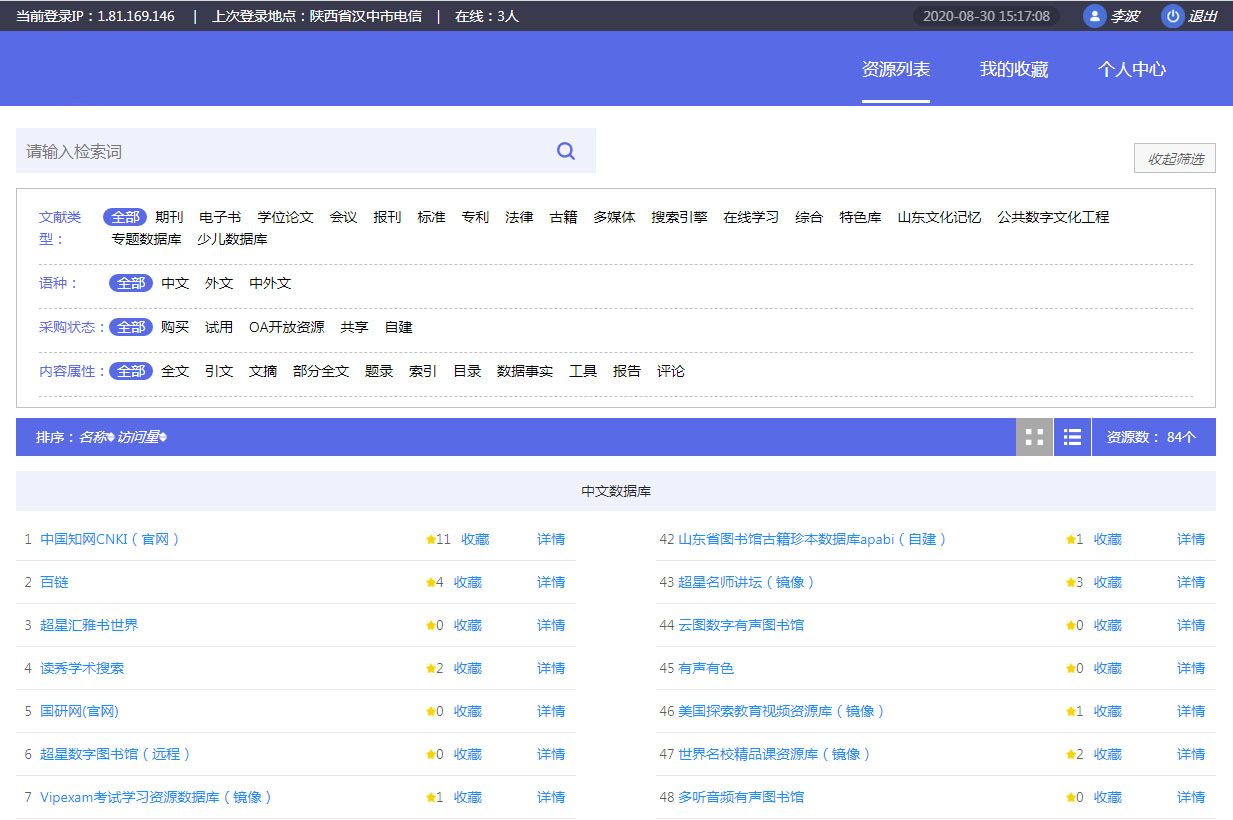
Task: View 详情 for 云图数字有声图书馆
Action: coord(1190,625)
